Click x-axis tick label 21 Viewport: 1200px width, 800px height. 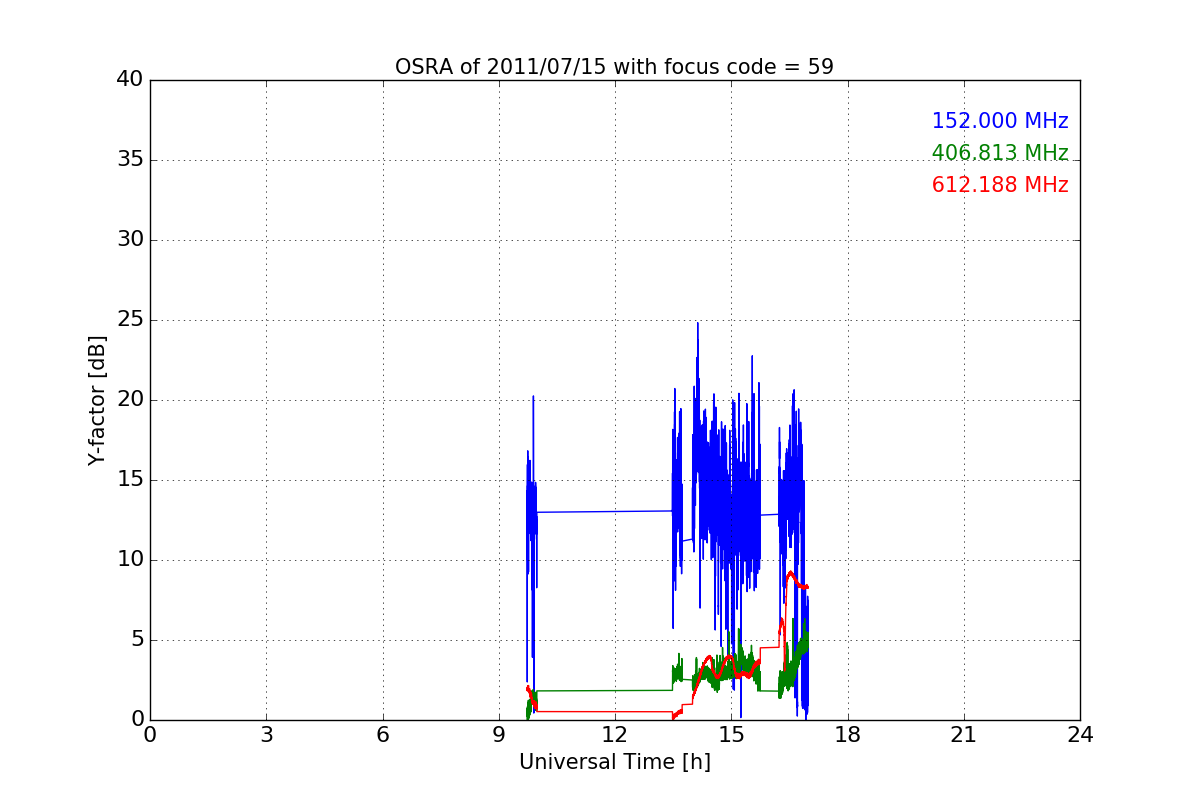[x=964, y=735]
